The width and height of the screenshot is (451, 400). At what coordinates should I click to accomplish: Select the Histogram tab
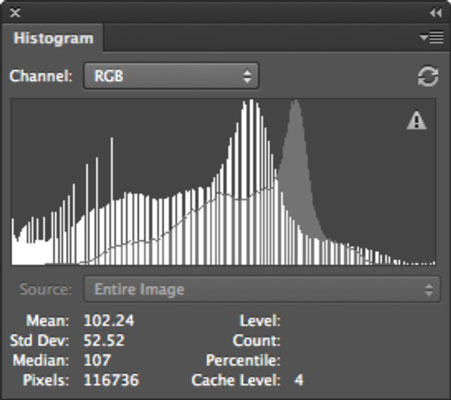point(53,38)
